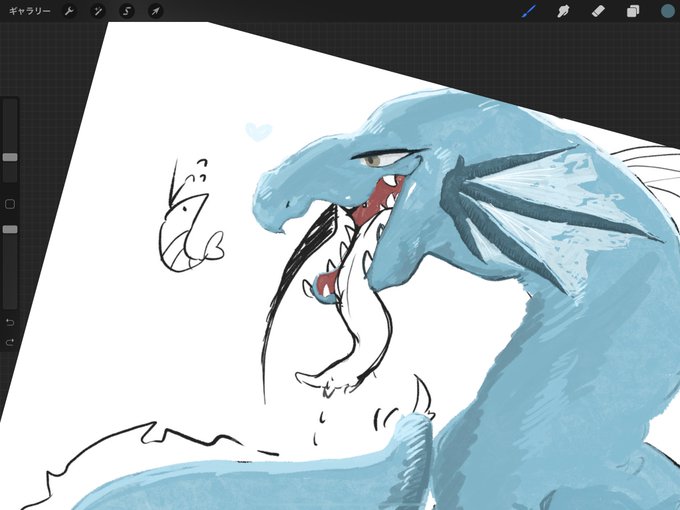Select the Brush paint tool
This screenshot has height=510, width=680.
click(x=529, y=11)
